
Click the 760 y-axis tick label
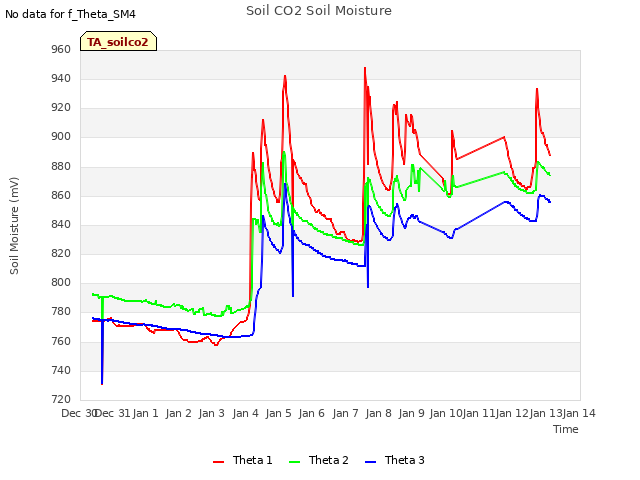pyautogui.click(x=61, y=341)
